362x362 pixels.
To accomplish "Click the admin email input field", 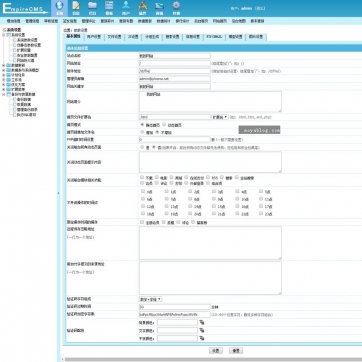I will [175, 79].
